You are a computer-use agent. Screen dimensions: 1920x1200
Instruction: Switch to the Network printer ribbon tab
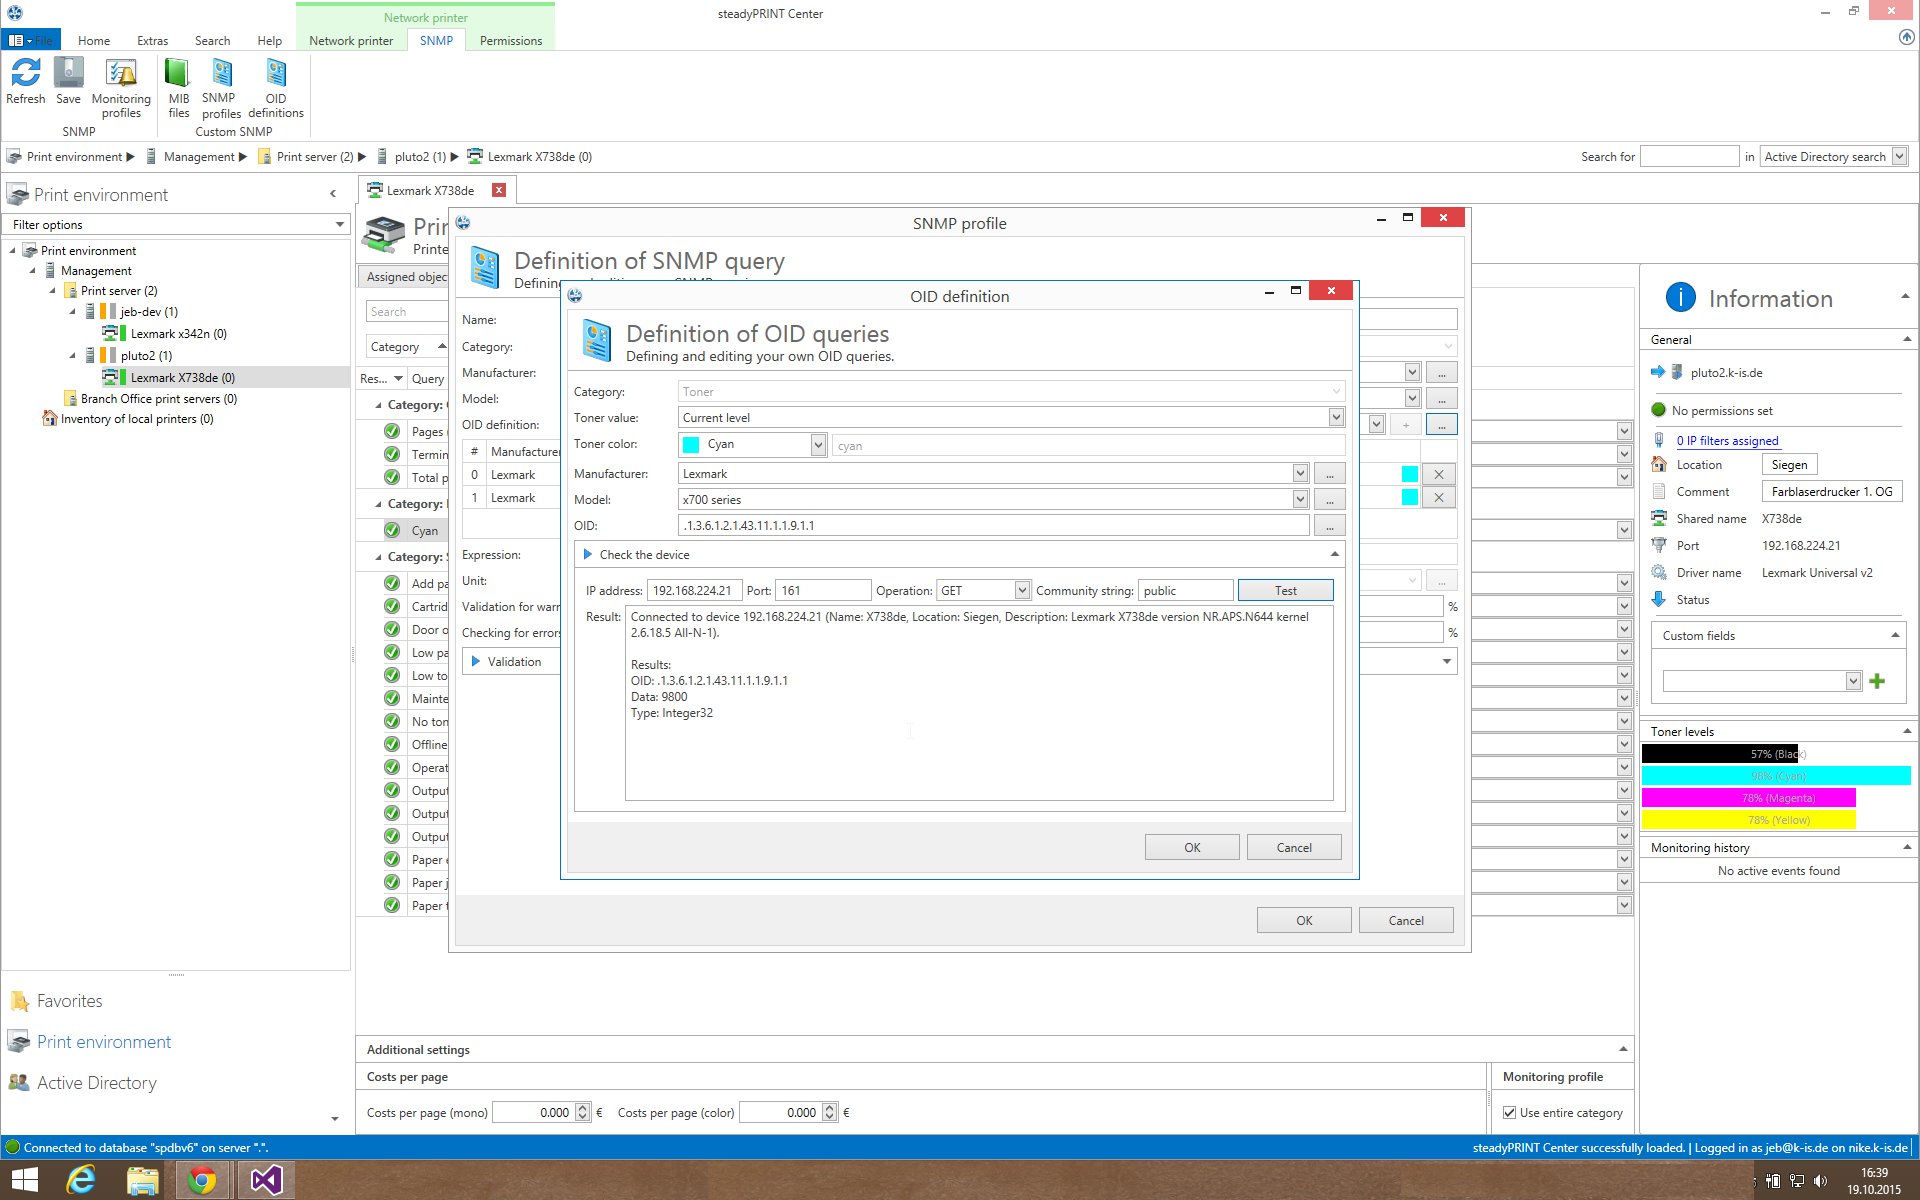pyautogui.click(x=351, y=41)
